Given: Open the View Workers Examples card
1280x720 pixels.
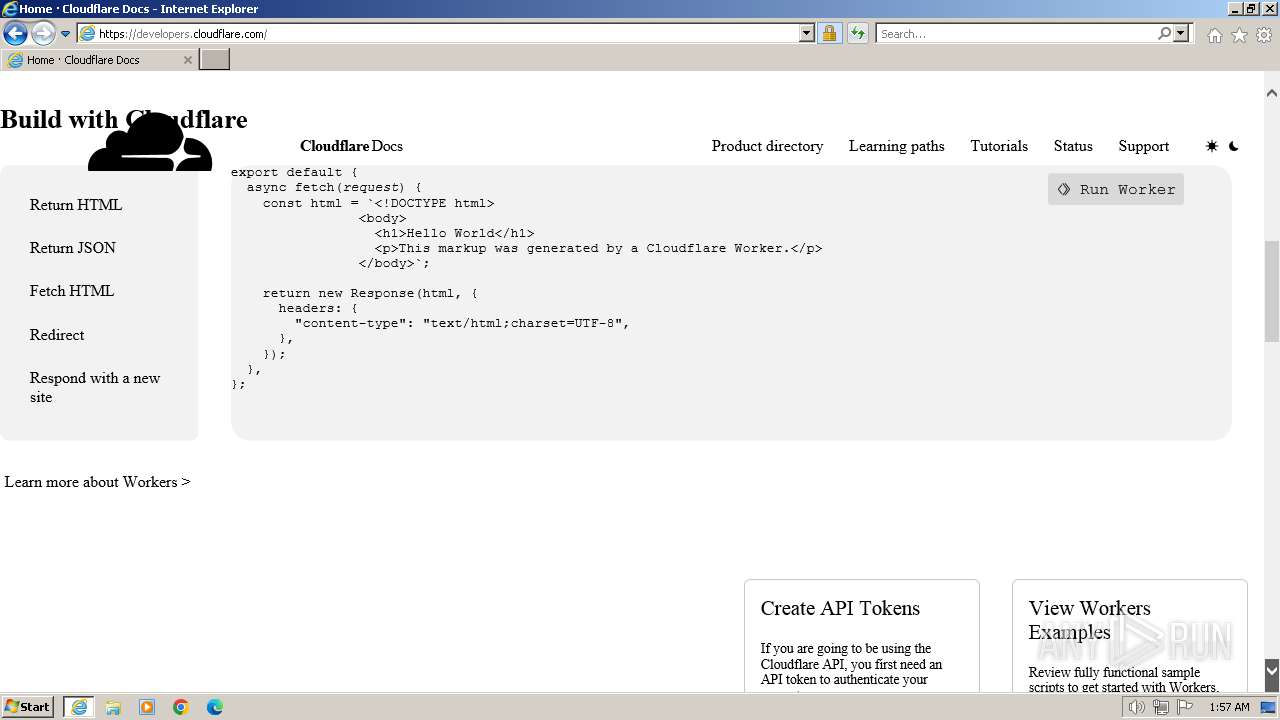Looking at the screenshot, I should (1130, 635).
